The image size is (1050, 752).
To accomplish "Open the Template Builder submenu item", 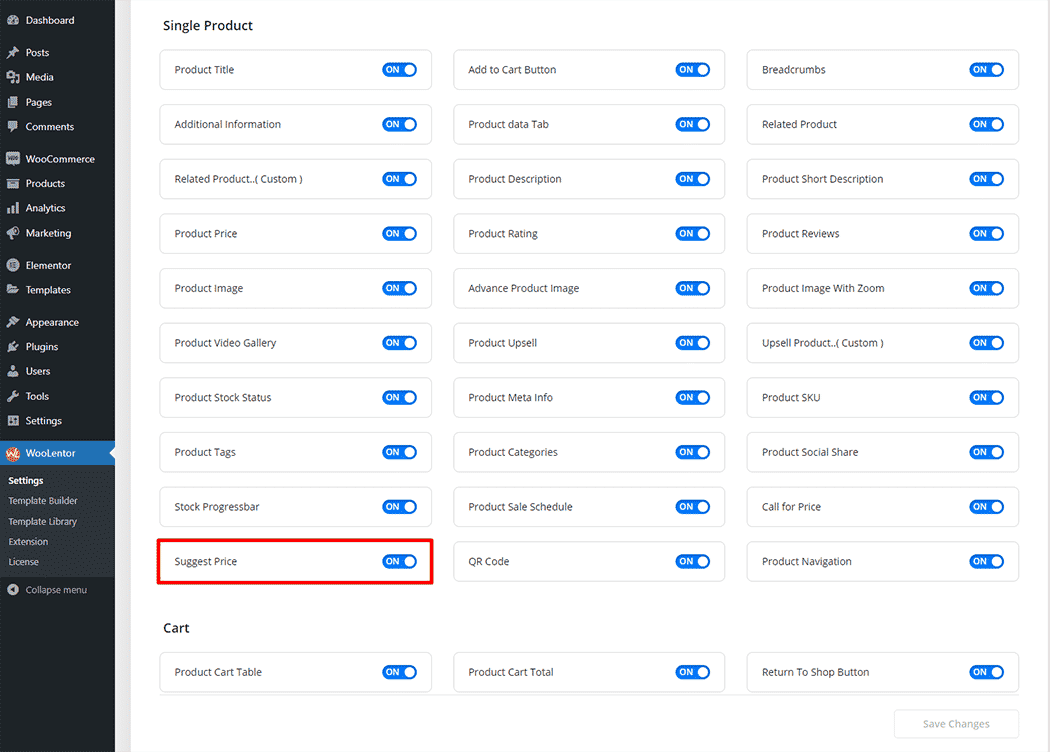I will pyautogui.click(x=43, y=501).
